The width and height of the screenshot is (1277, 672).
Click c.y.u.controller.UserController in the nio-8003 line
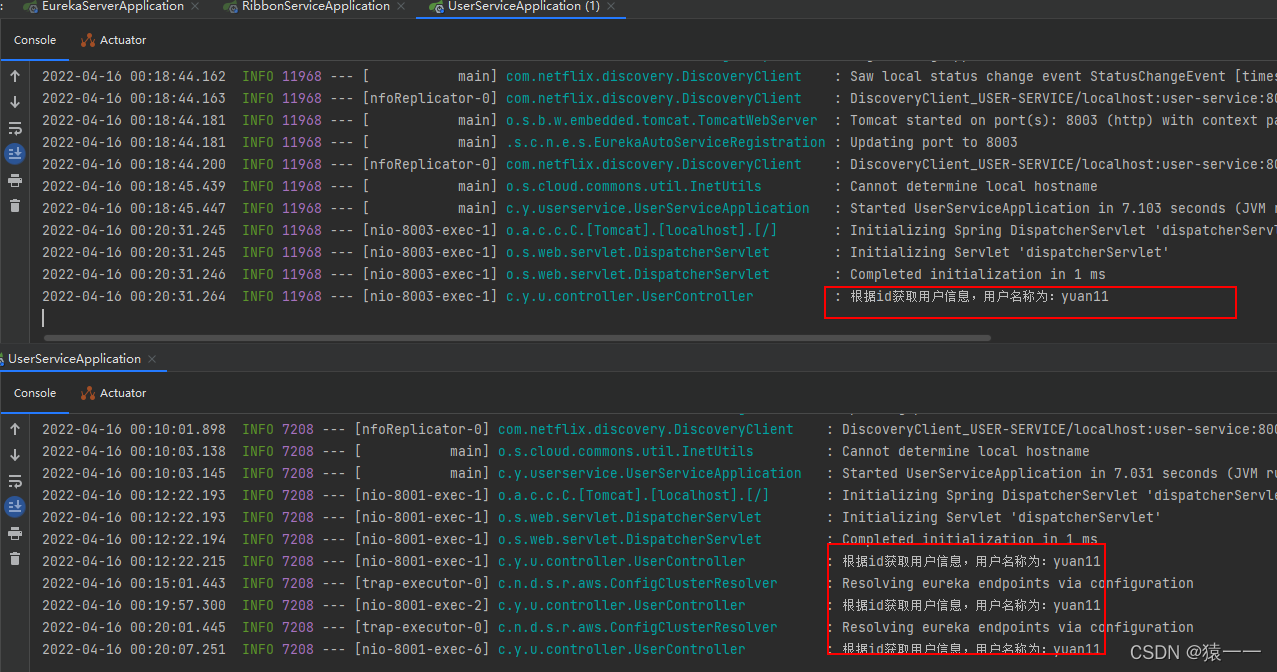(630, 296)
